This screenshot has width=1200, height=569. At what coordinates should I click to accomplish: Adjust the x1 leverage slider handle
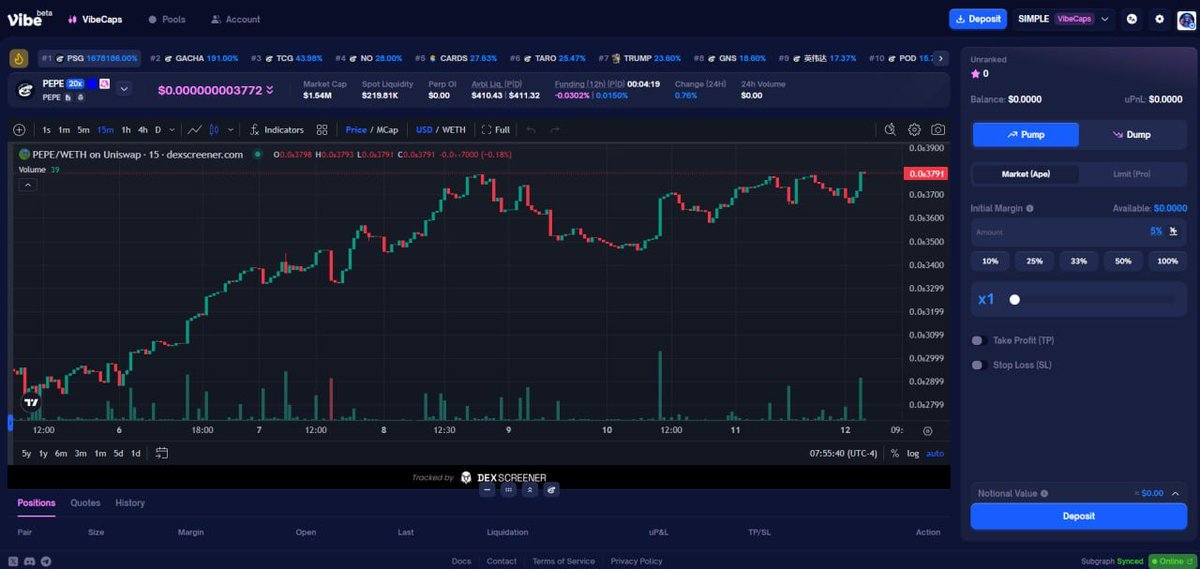(1015, 299)
